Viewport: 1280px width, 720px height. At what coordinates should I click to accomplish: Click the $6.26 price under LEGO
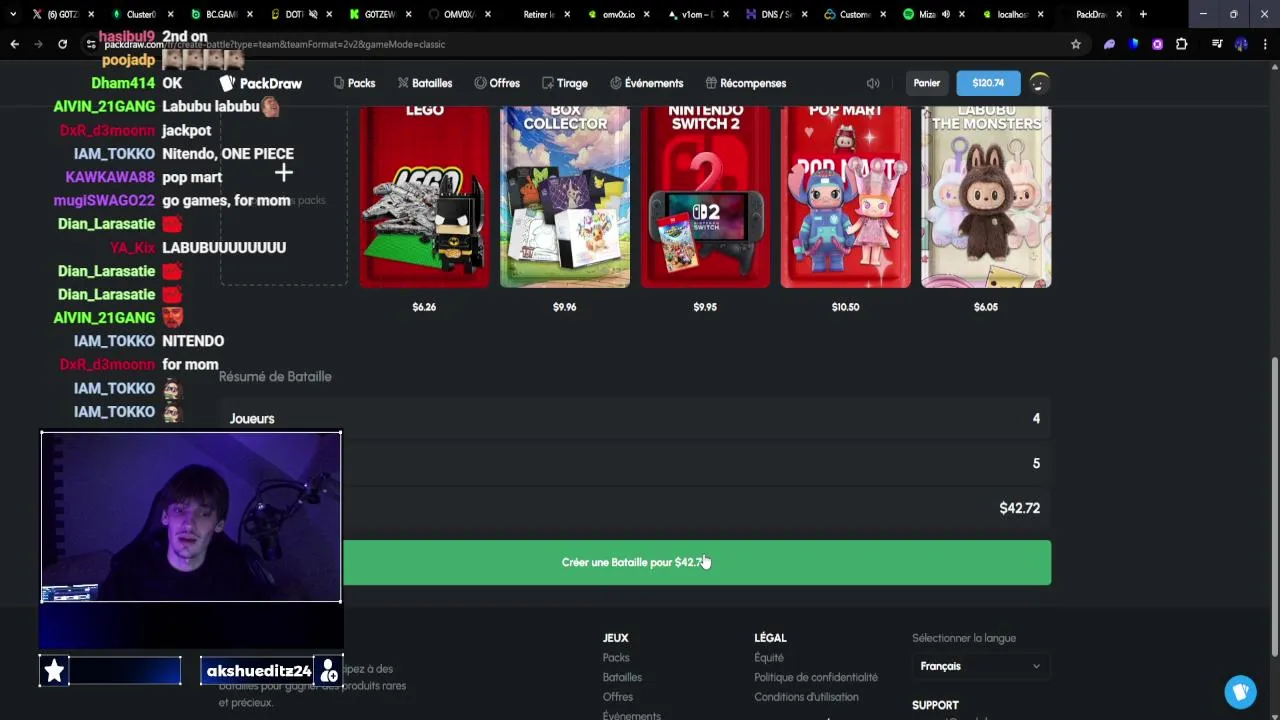tap(424, 307)
